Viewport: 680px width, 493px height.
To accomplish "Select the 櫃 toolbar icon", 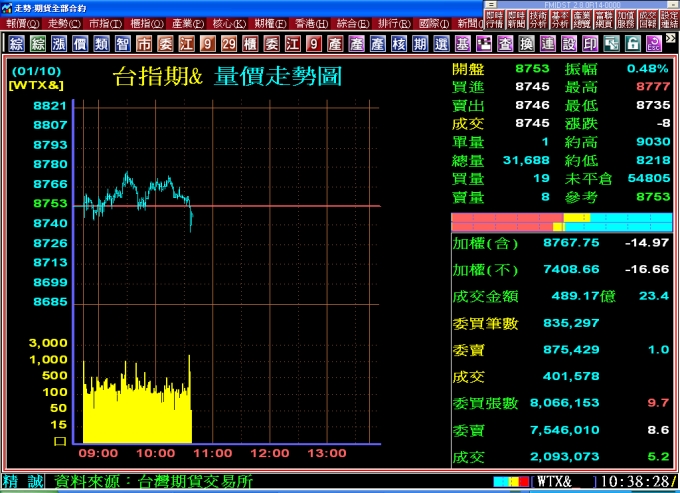I will pyautogui.click(x=250, y=44).
